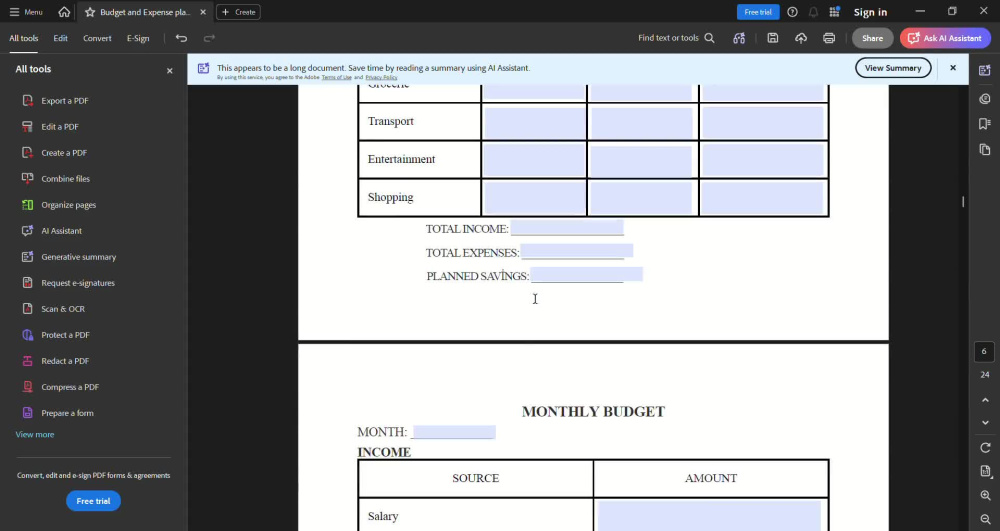Viewport: 1000px width, 531px height.
Task: Rotate the page view
Action: point(985,447)
